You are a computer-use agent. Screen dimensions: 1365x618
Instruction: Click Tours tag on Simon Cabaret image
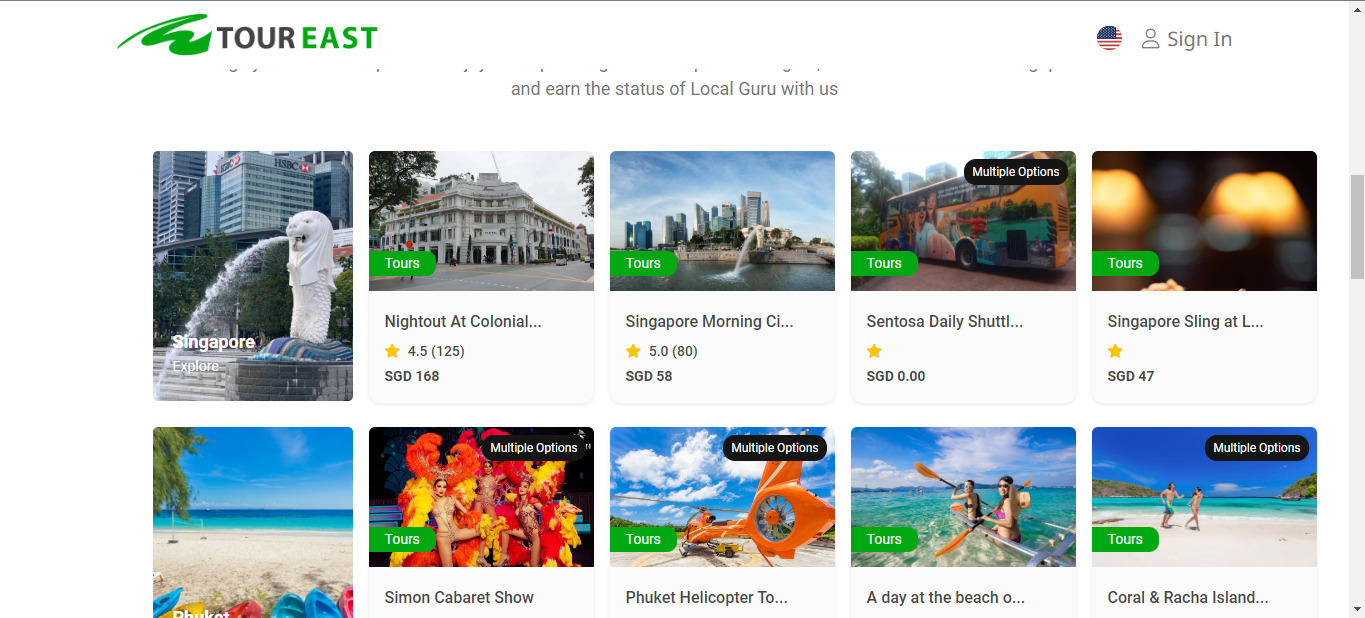pyautogui.click(x=402, y=539)
